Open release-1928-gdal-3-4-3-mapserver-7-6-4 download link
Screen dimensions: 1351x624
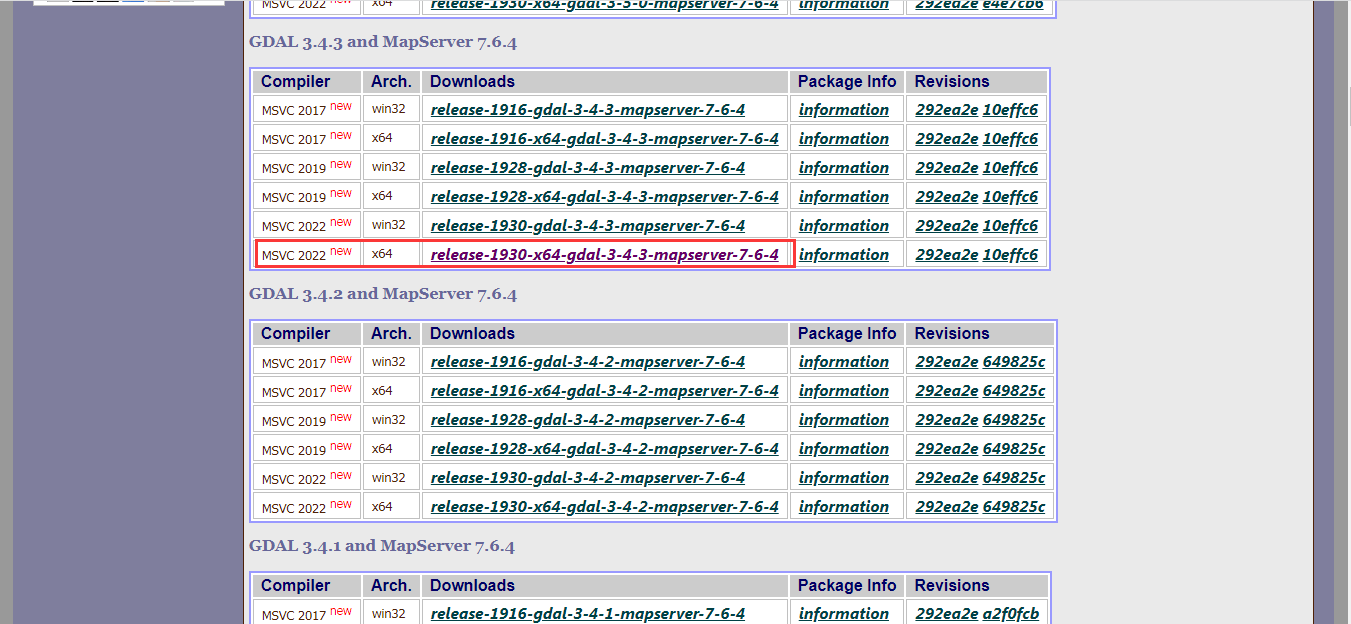pyautogui.click(x=588, y=168)
